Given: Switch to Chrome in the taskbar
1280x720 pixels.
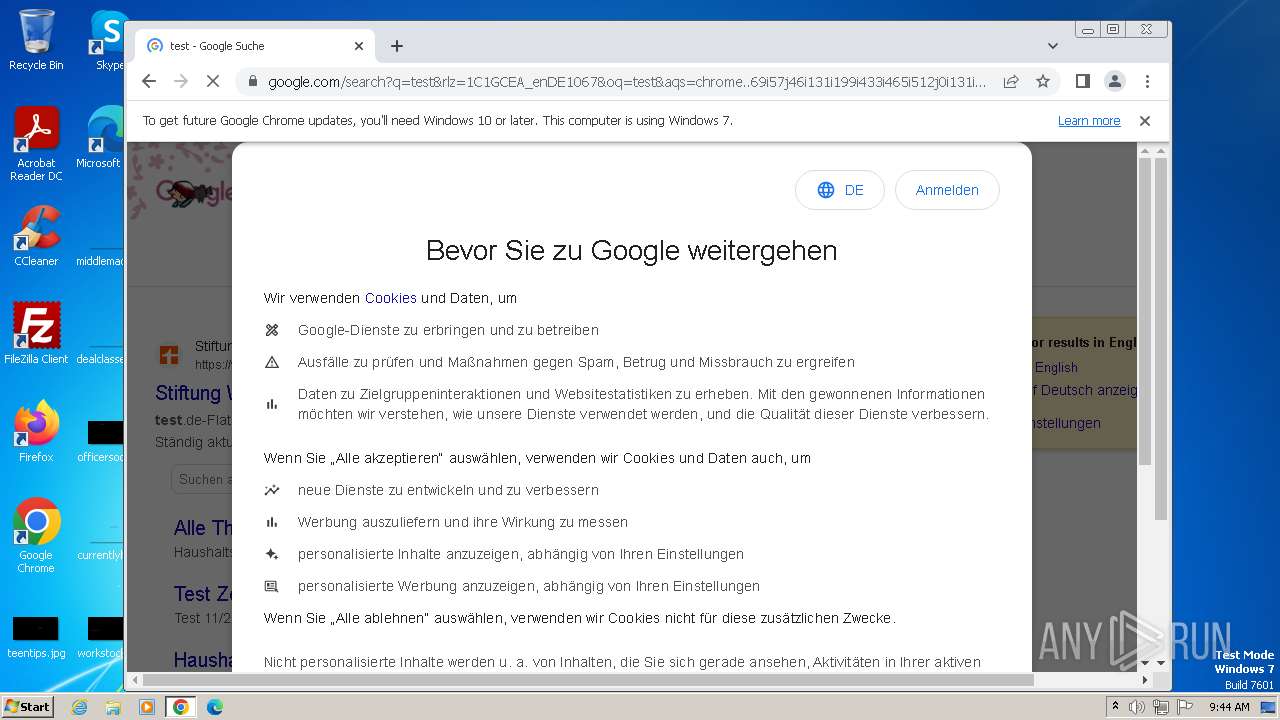Looking at the screenshot, I should click(x=181, y=707).
